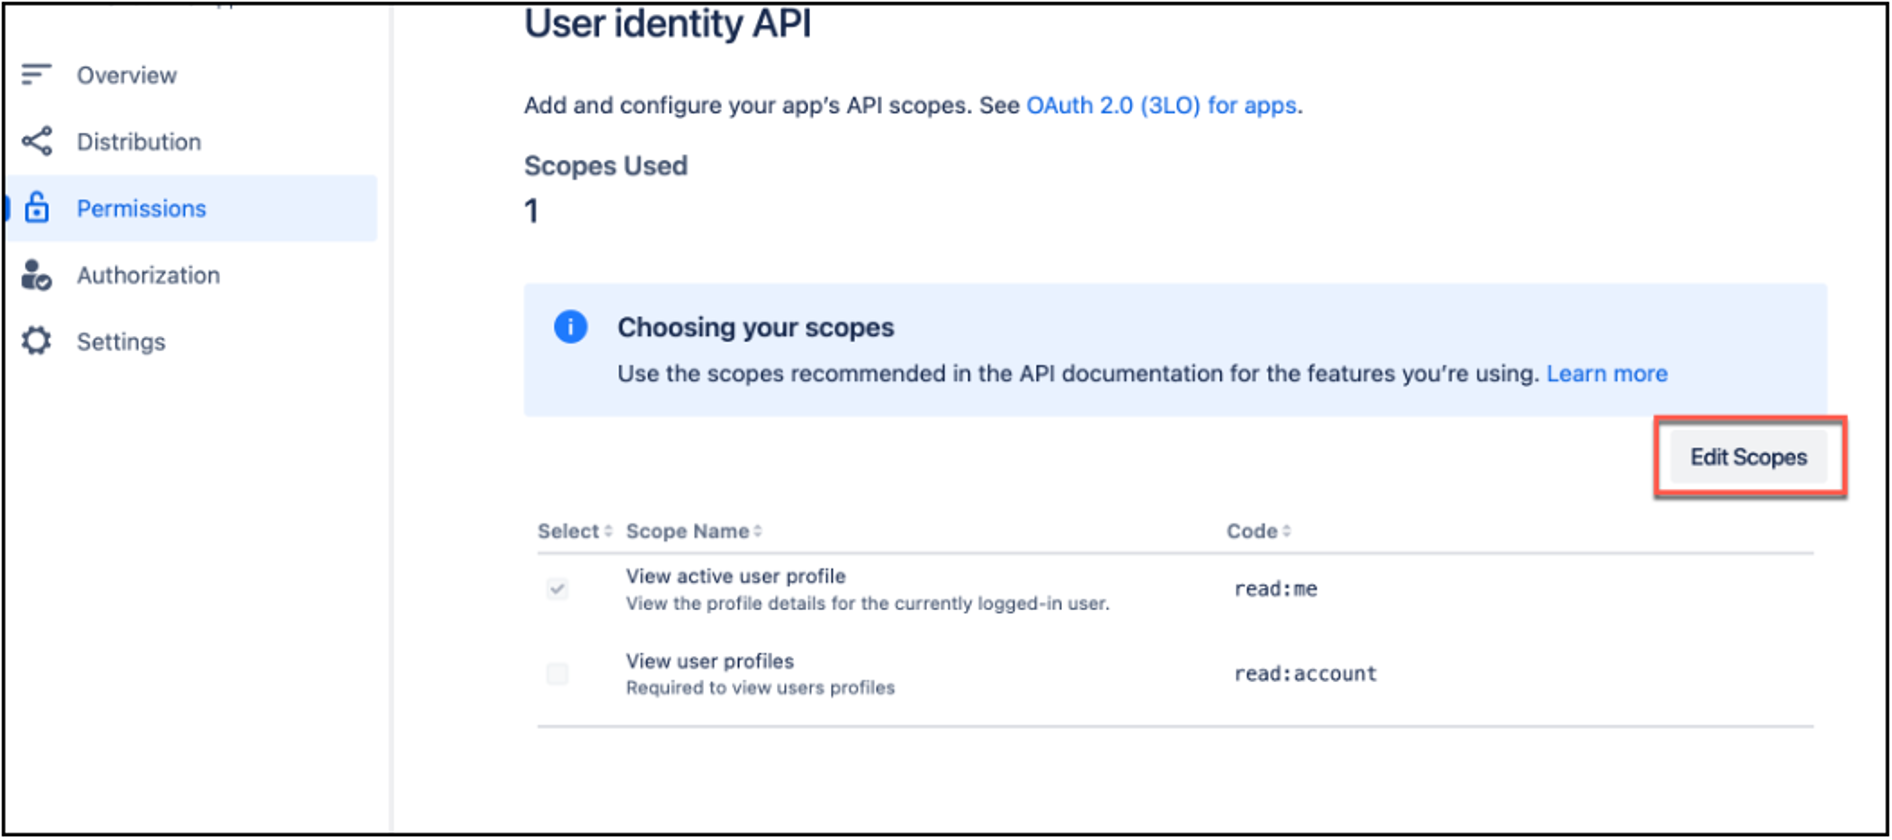Image resolution: width=1892 pixels, height=840 pixels.
Task: Click the Edit Scopes button
Action: coord(1748,457)
